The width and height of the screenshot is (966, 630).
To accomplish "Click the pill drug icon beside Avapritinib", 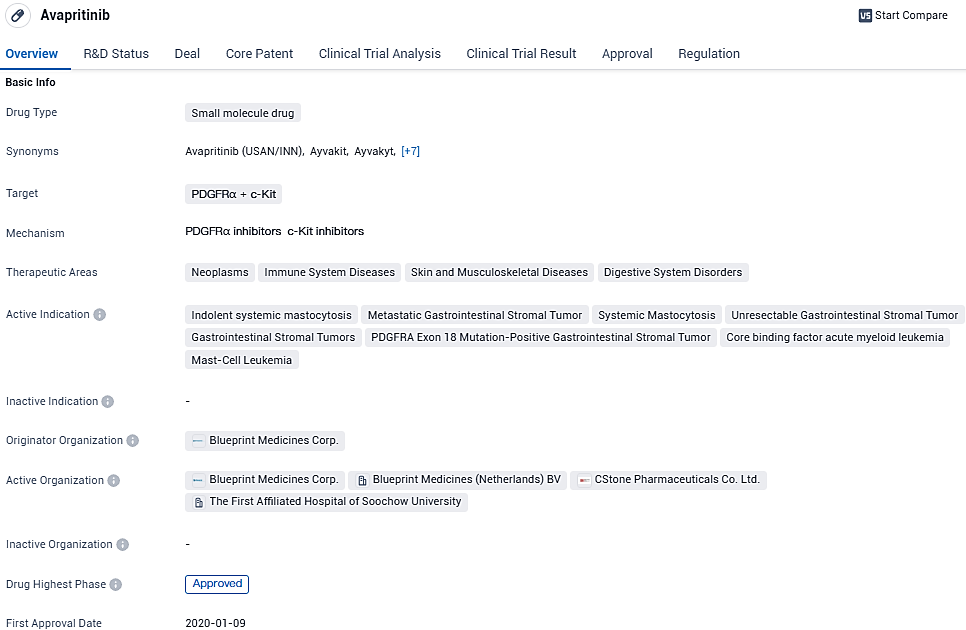I will tap(17, 16).
